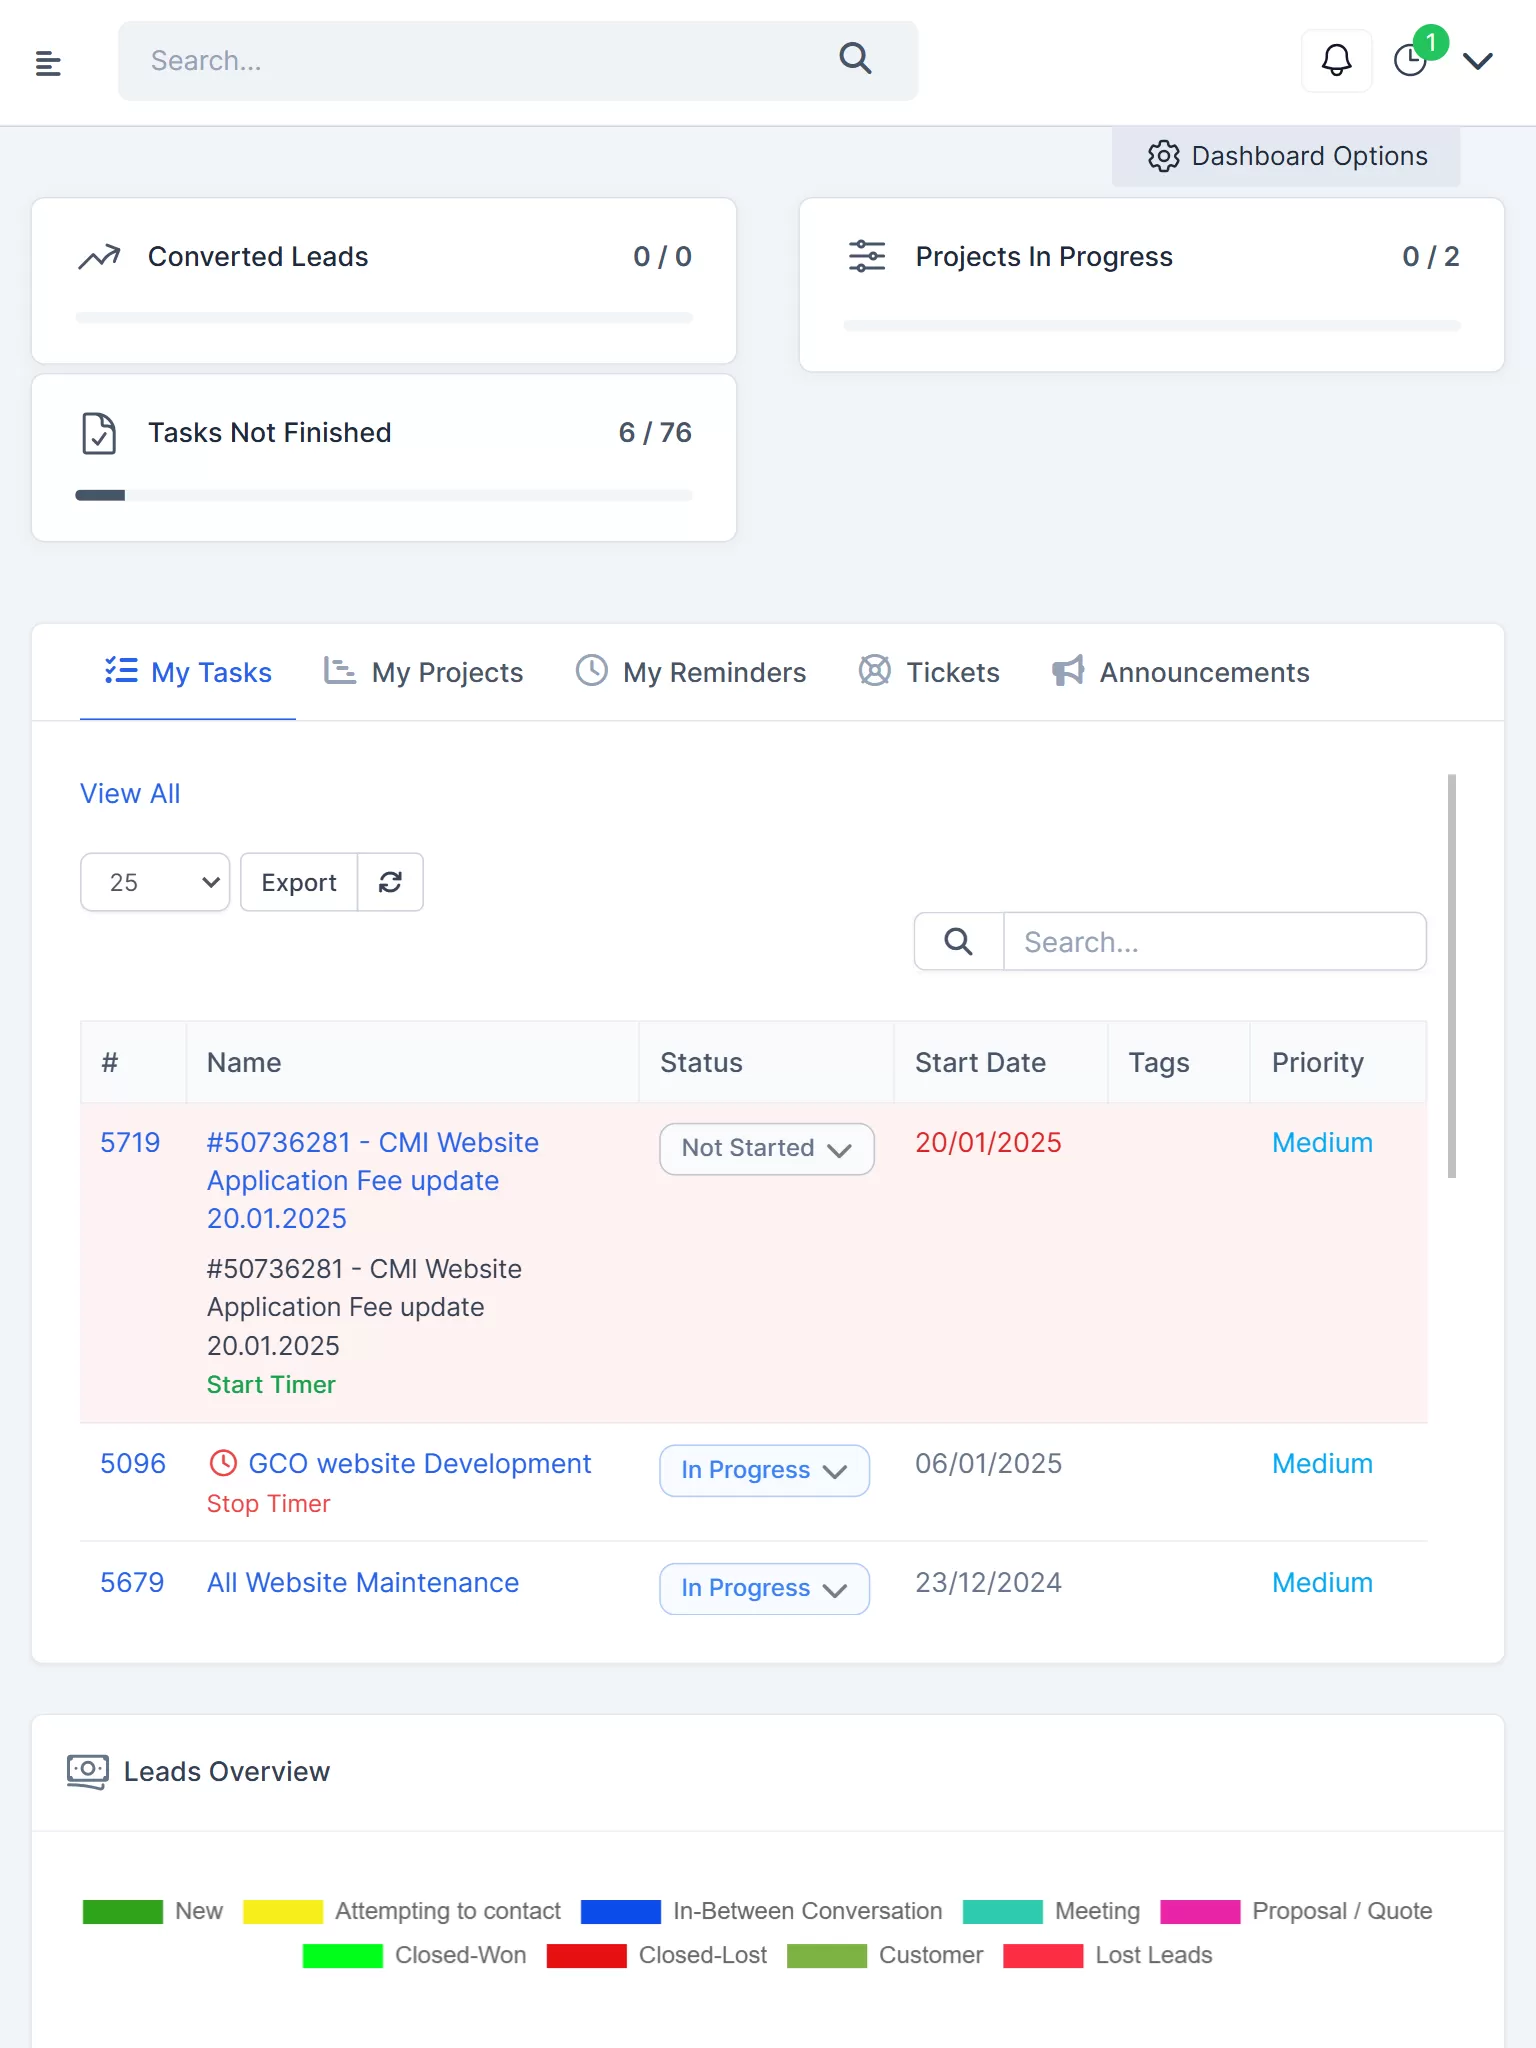Expand the profile chevron in top bar
Screen dimensions: 1536x2048
tap(1478, 61)
